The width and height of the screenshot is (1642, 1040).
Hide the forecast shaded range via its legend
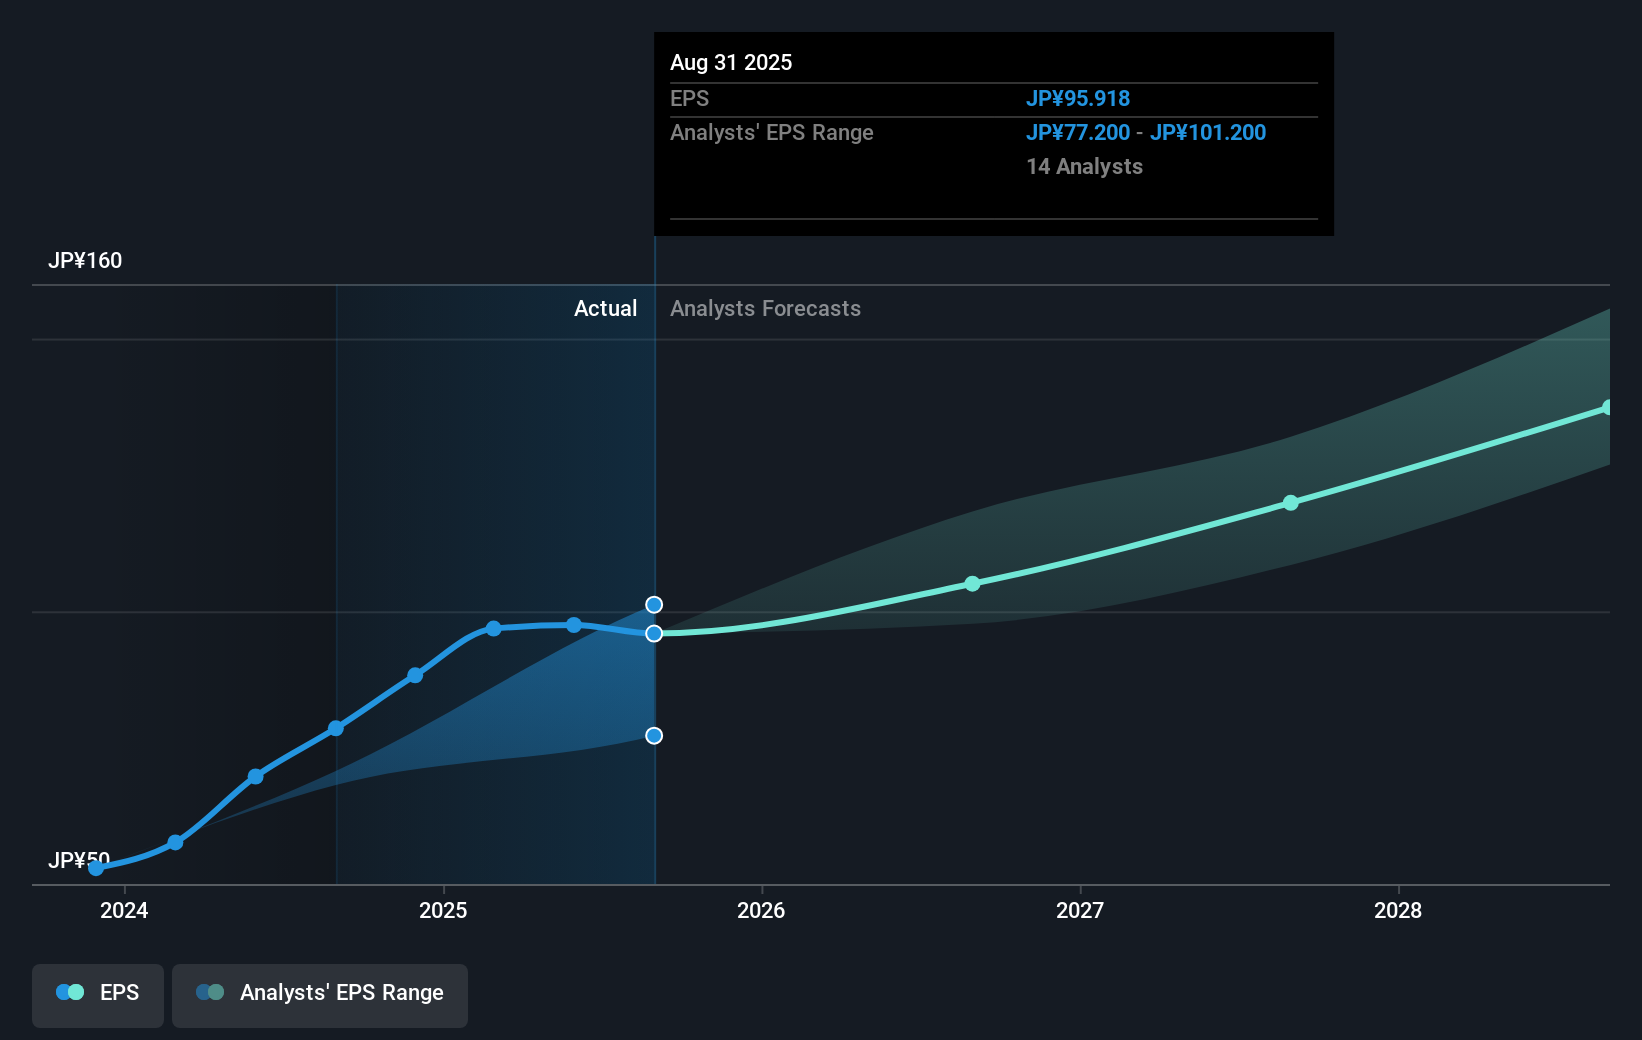pos(320,994)
